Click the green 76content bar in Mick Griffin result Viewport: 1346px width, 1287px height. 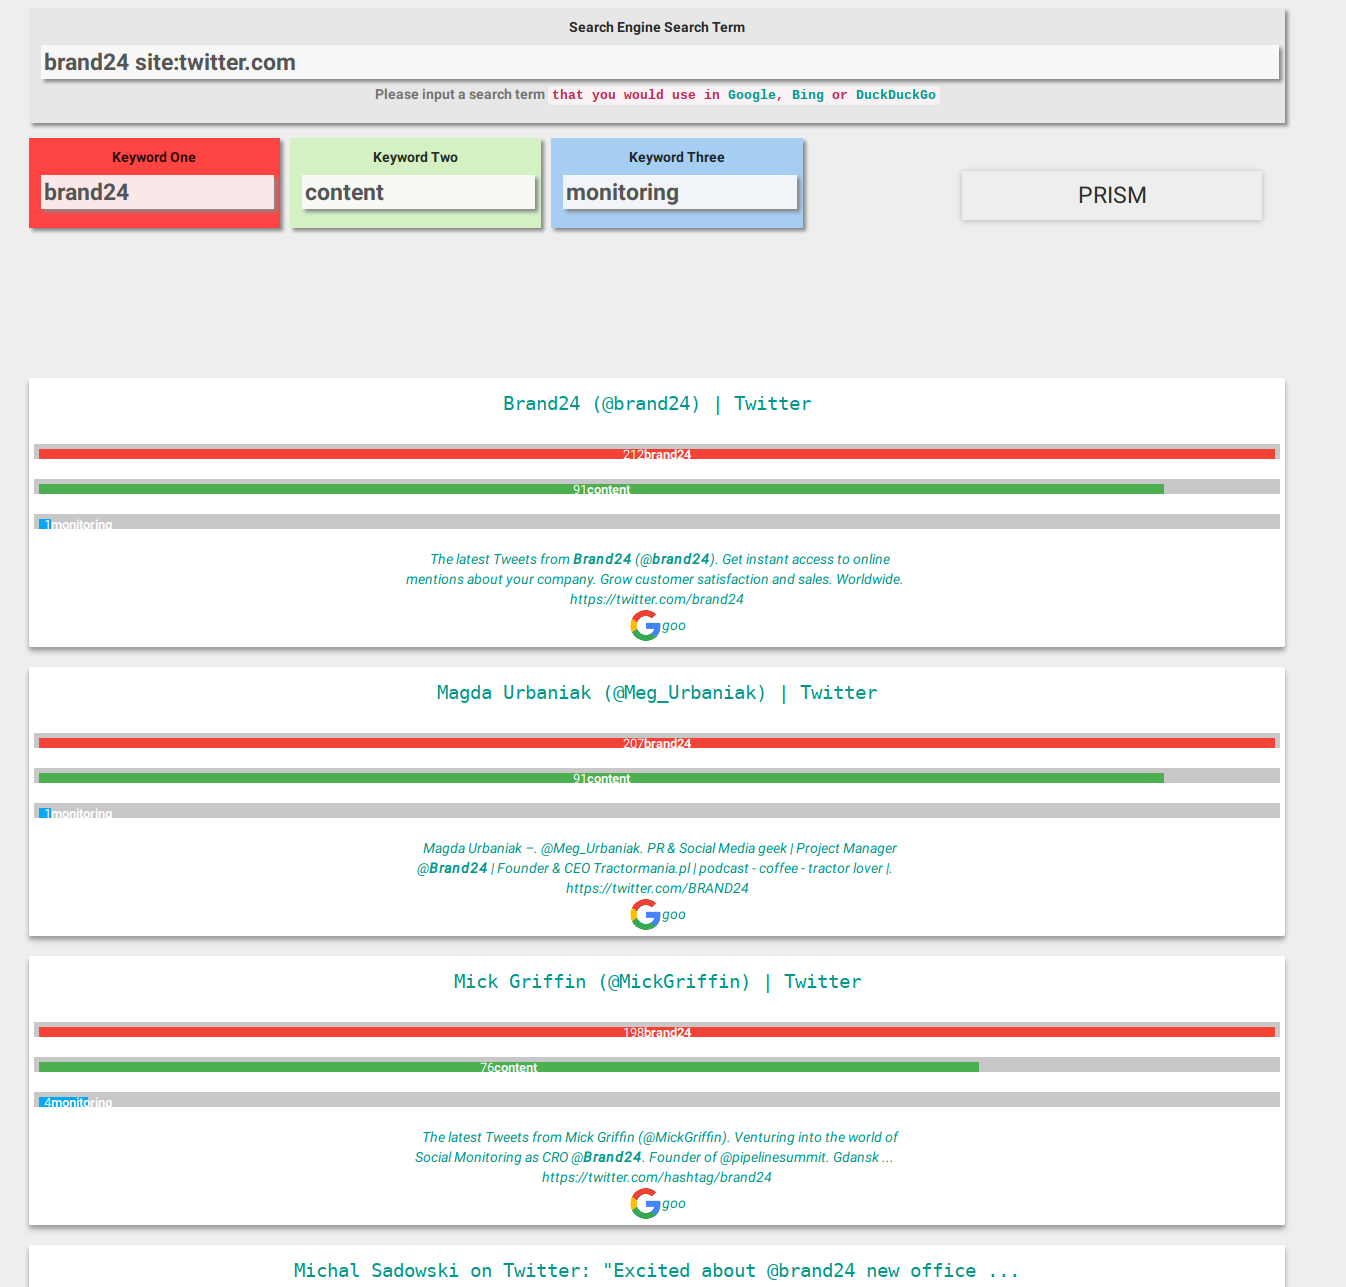[x=509, y=1067]
